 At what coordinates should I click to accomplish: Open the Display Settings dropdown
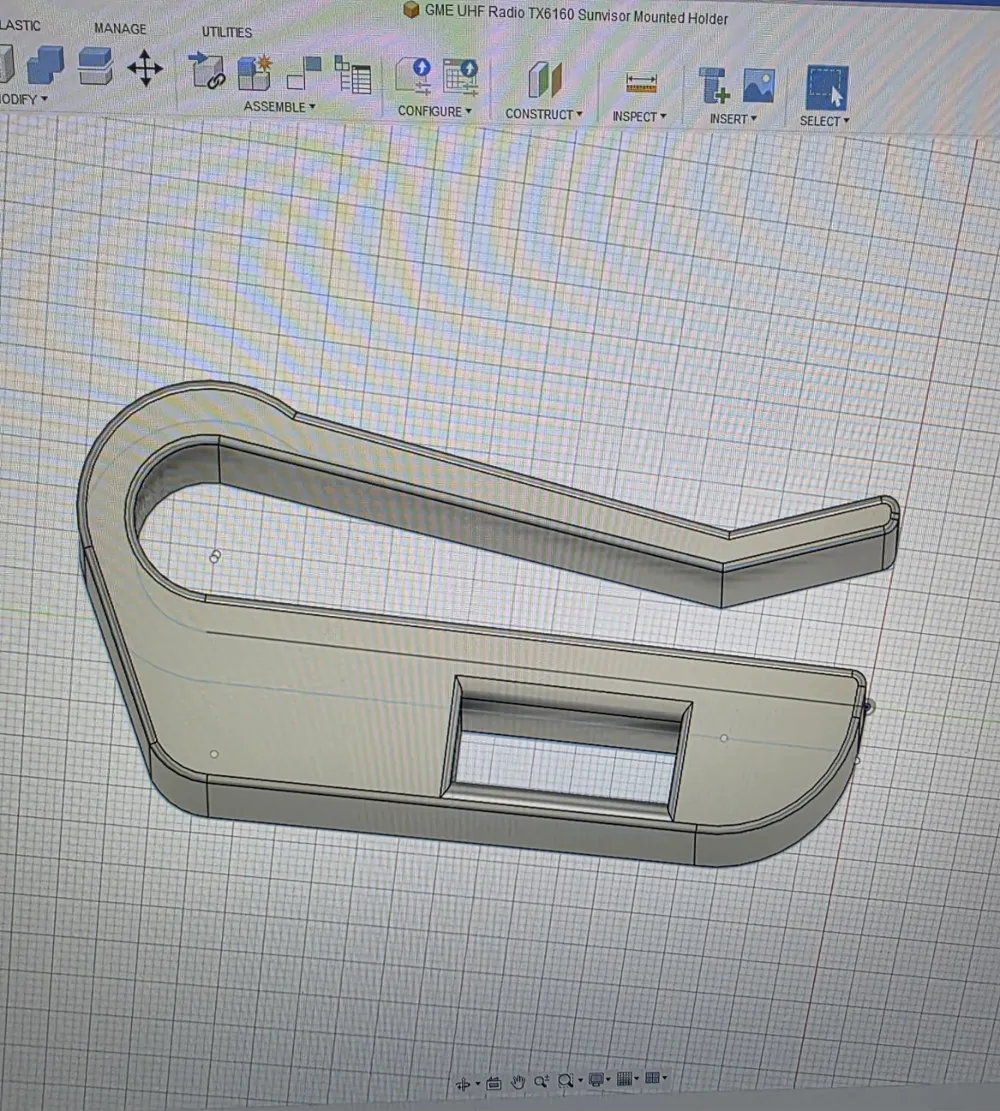[x=598, y=1079]
